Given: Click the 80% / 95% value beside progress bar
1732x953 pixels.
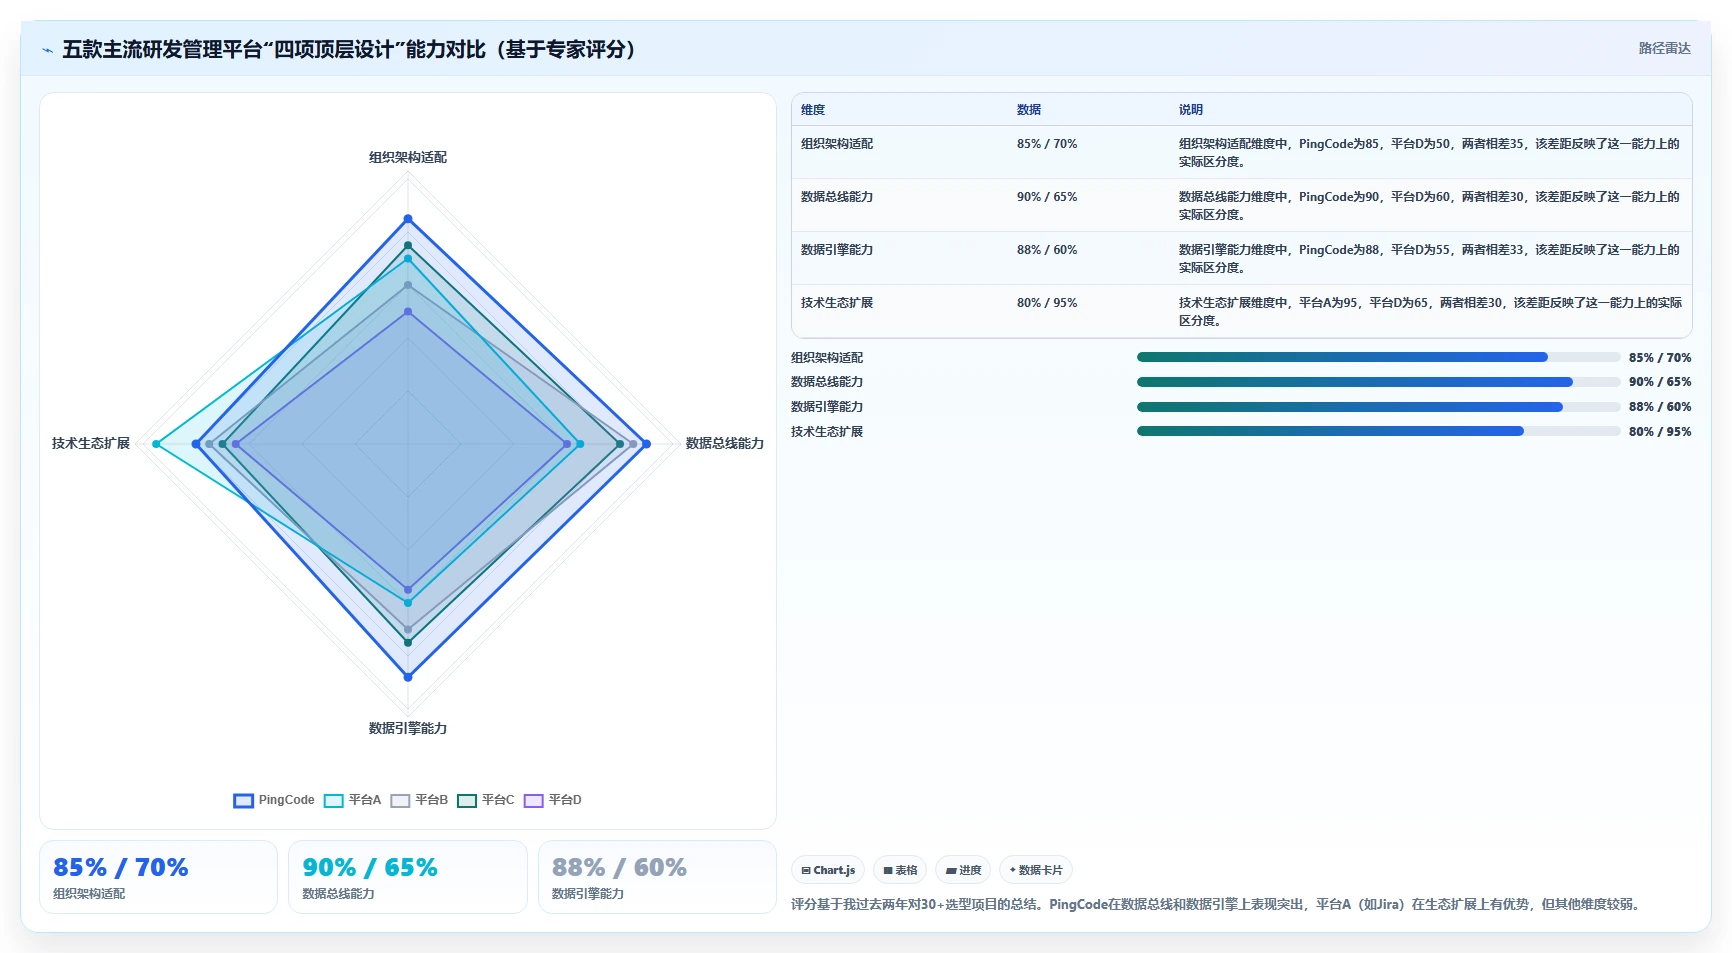Looking at the screenshot, I should tap(1660, 432).
